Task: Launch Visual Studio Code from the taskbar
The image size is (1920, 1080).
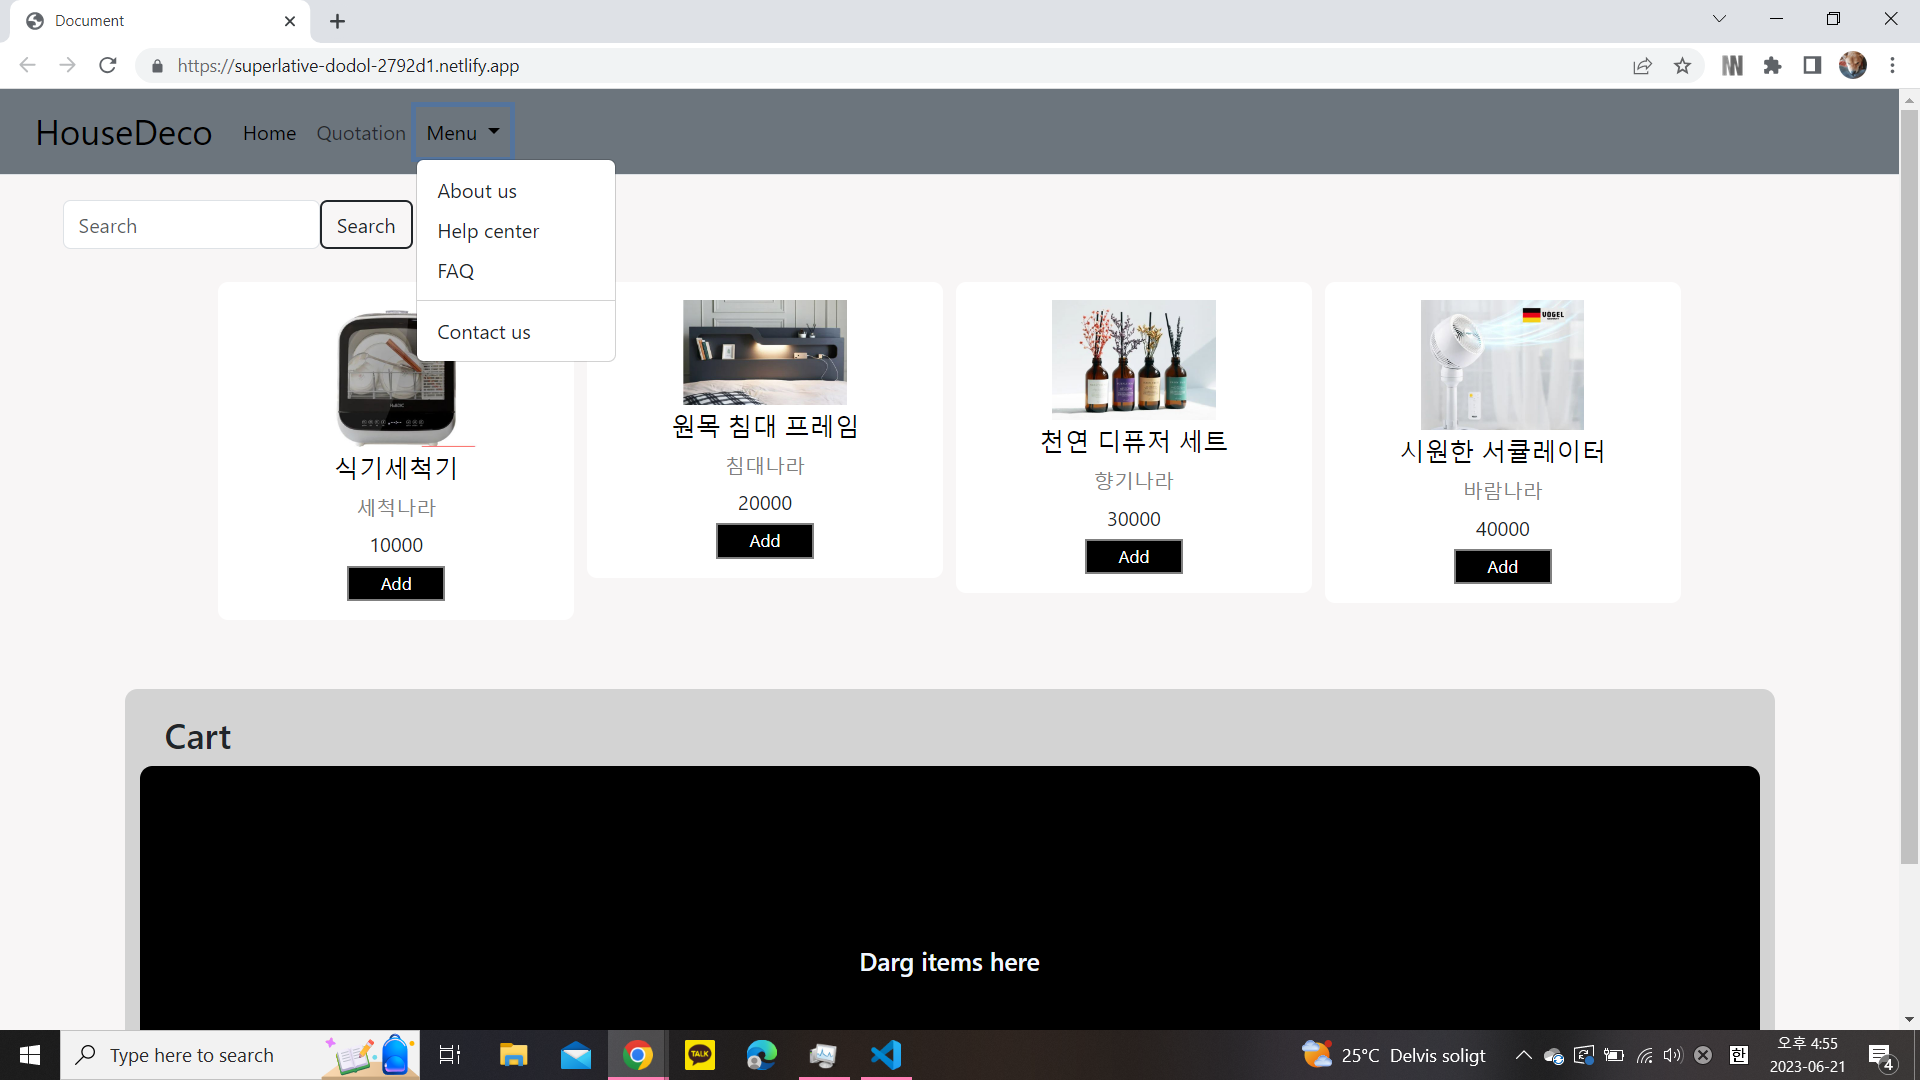Action: 885,1054
